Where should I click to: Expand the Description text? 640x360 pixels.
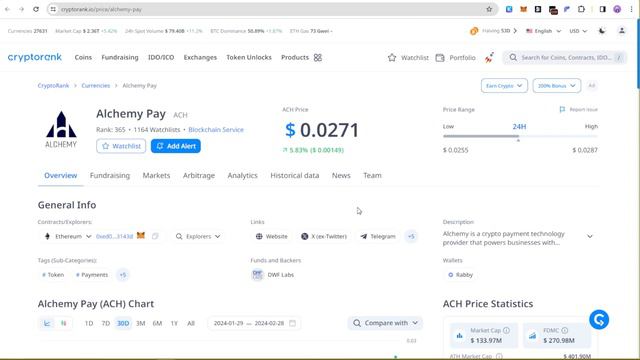[x=590, y=236]
